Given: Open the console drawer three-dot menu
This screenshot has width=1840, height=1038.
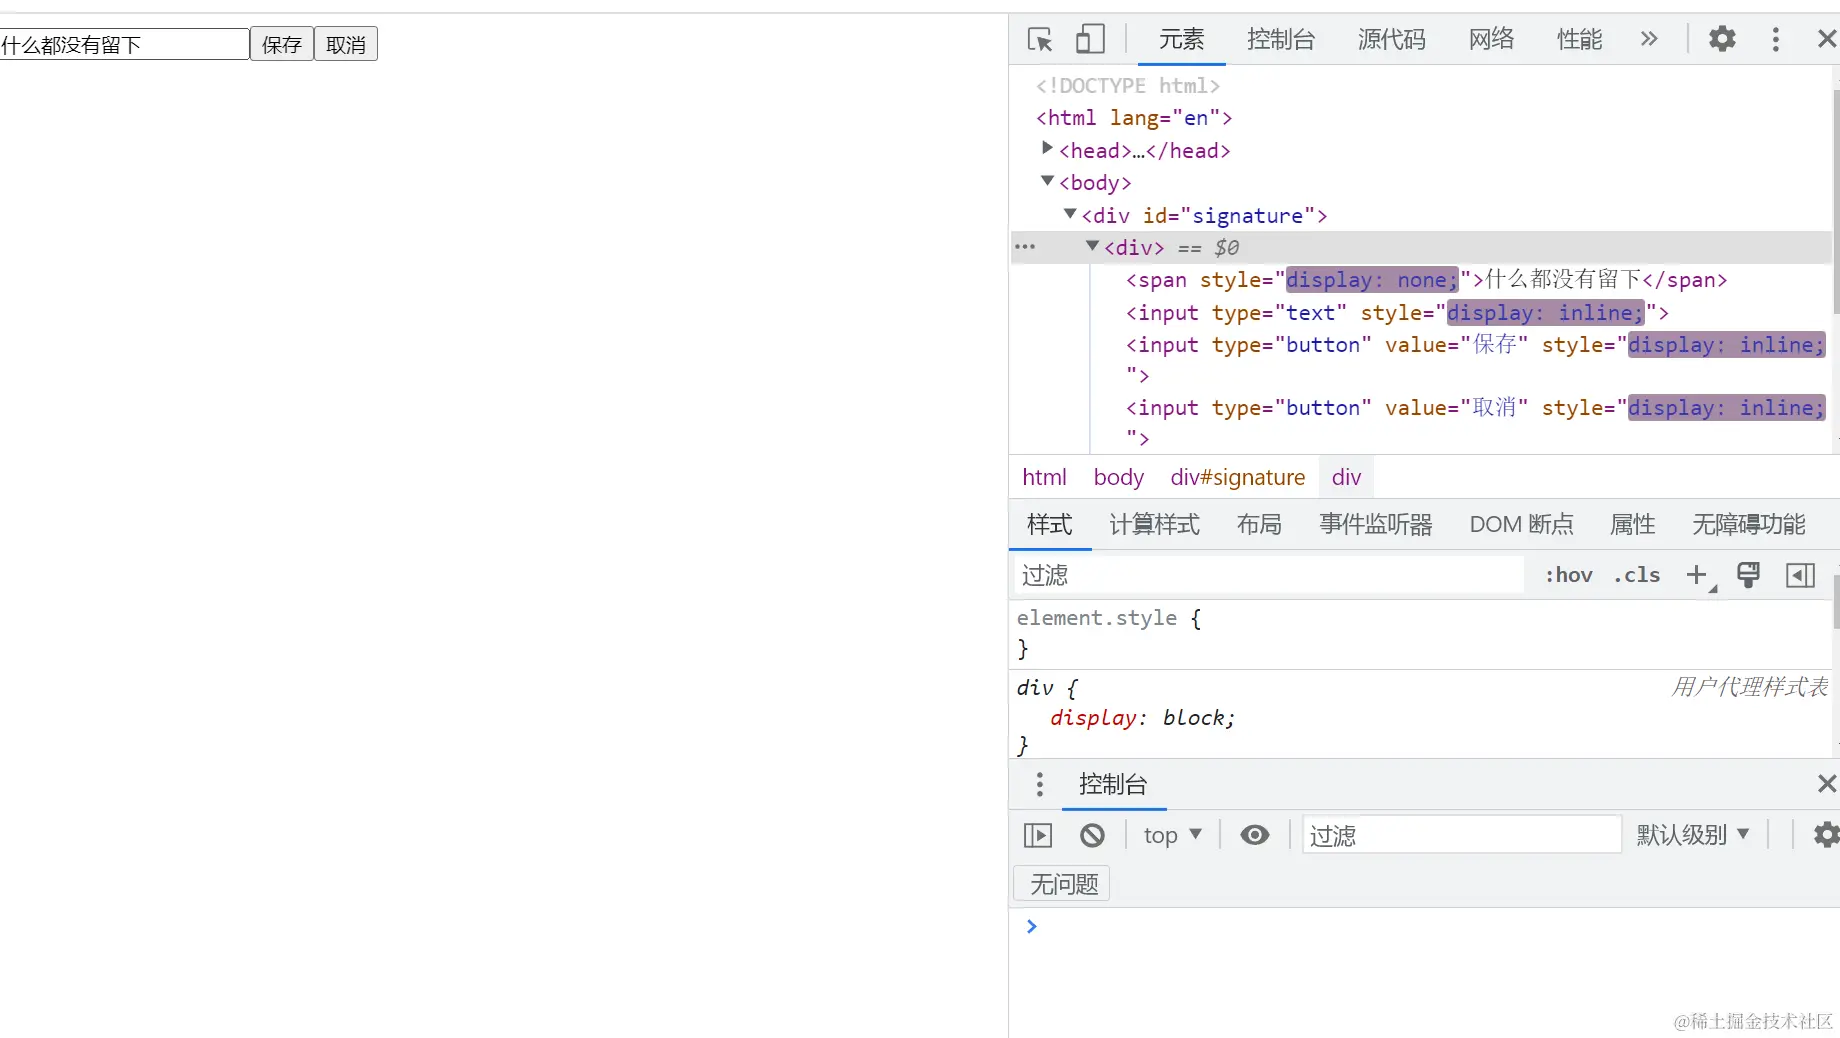Looking at the screenshot, I should pos(1040,784).
